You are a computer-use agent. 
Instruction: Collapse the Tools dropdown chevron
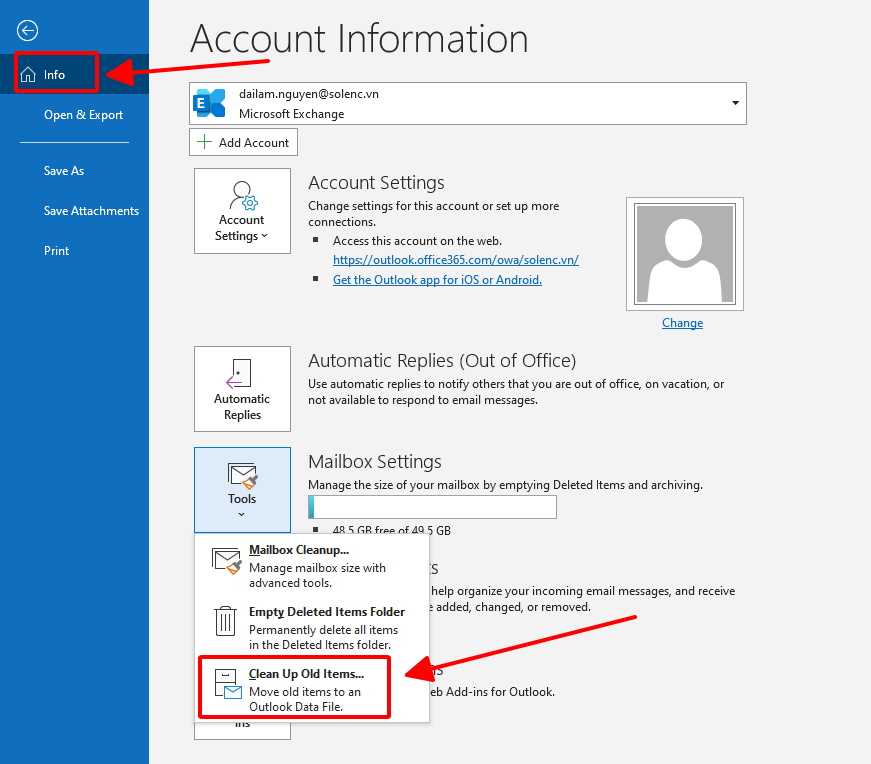242,515
